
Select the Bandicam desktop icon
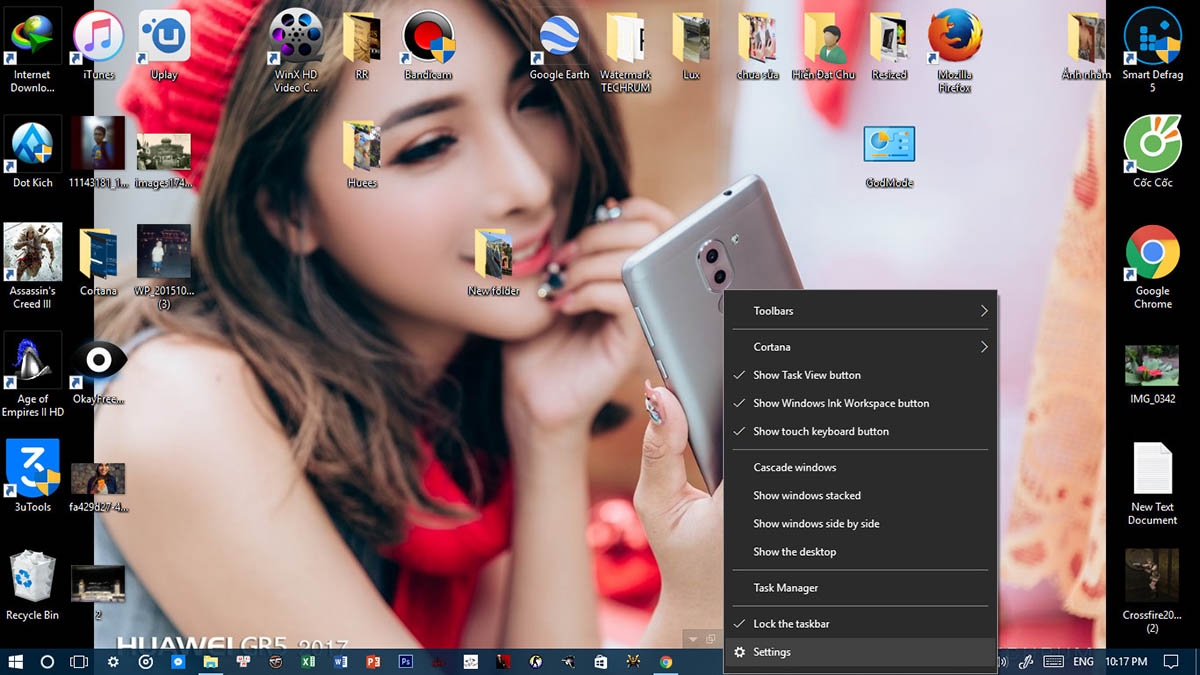coord(428,45)
